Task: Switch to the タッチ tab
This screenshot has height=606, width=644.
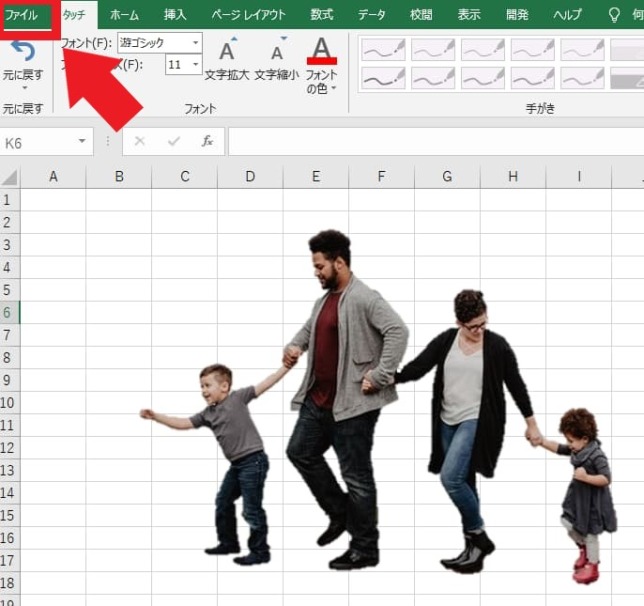Action: 74,15
